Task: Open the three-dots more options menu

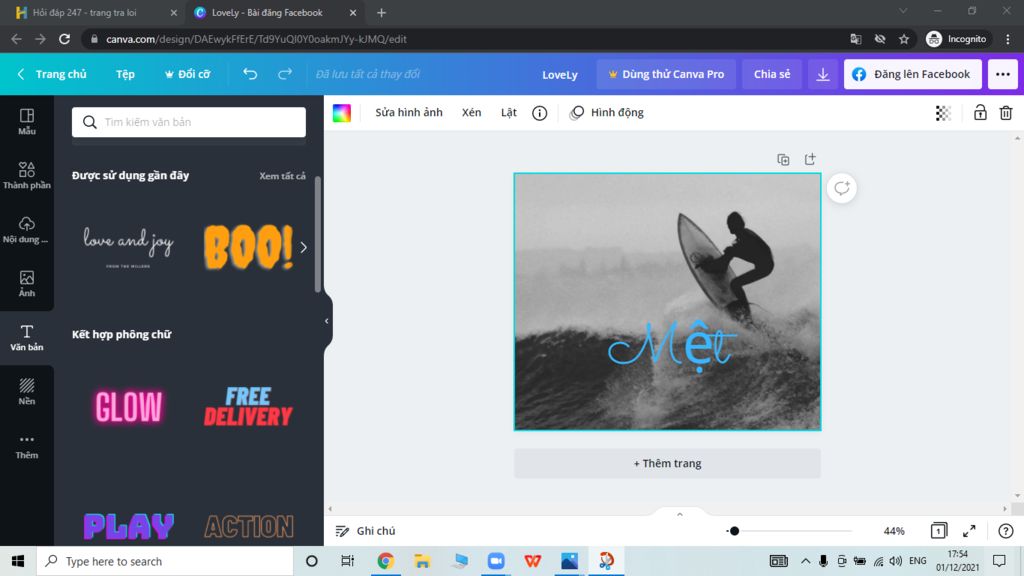Action: coord(1002,74)
